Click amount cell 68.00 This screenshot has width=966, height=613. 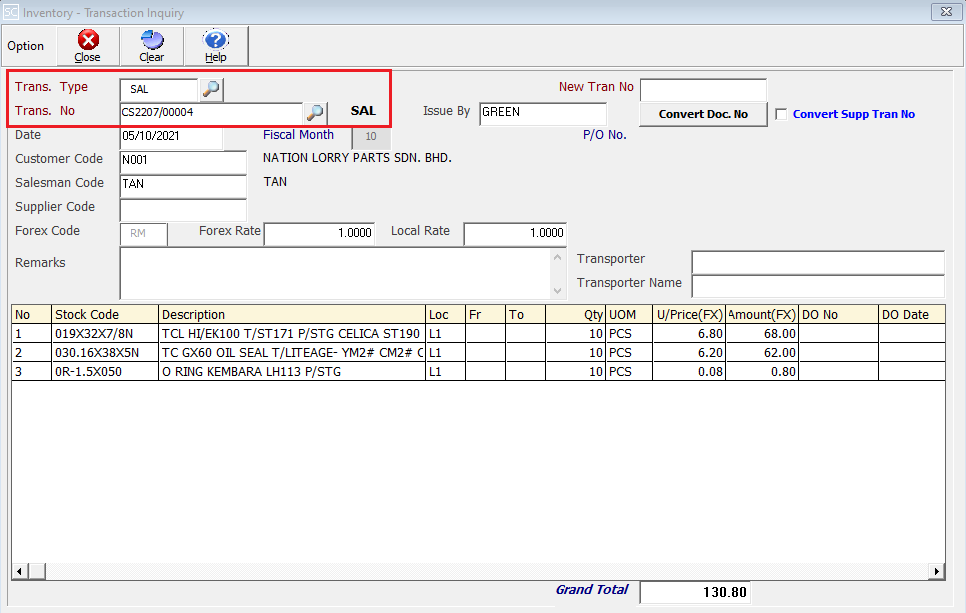click(x=762, y=333)
